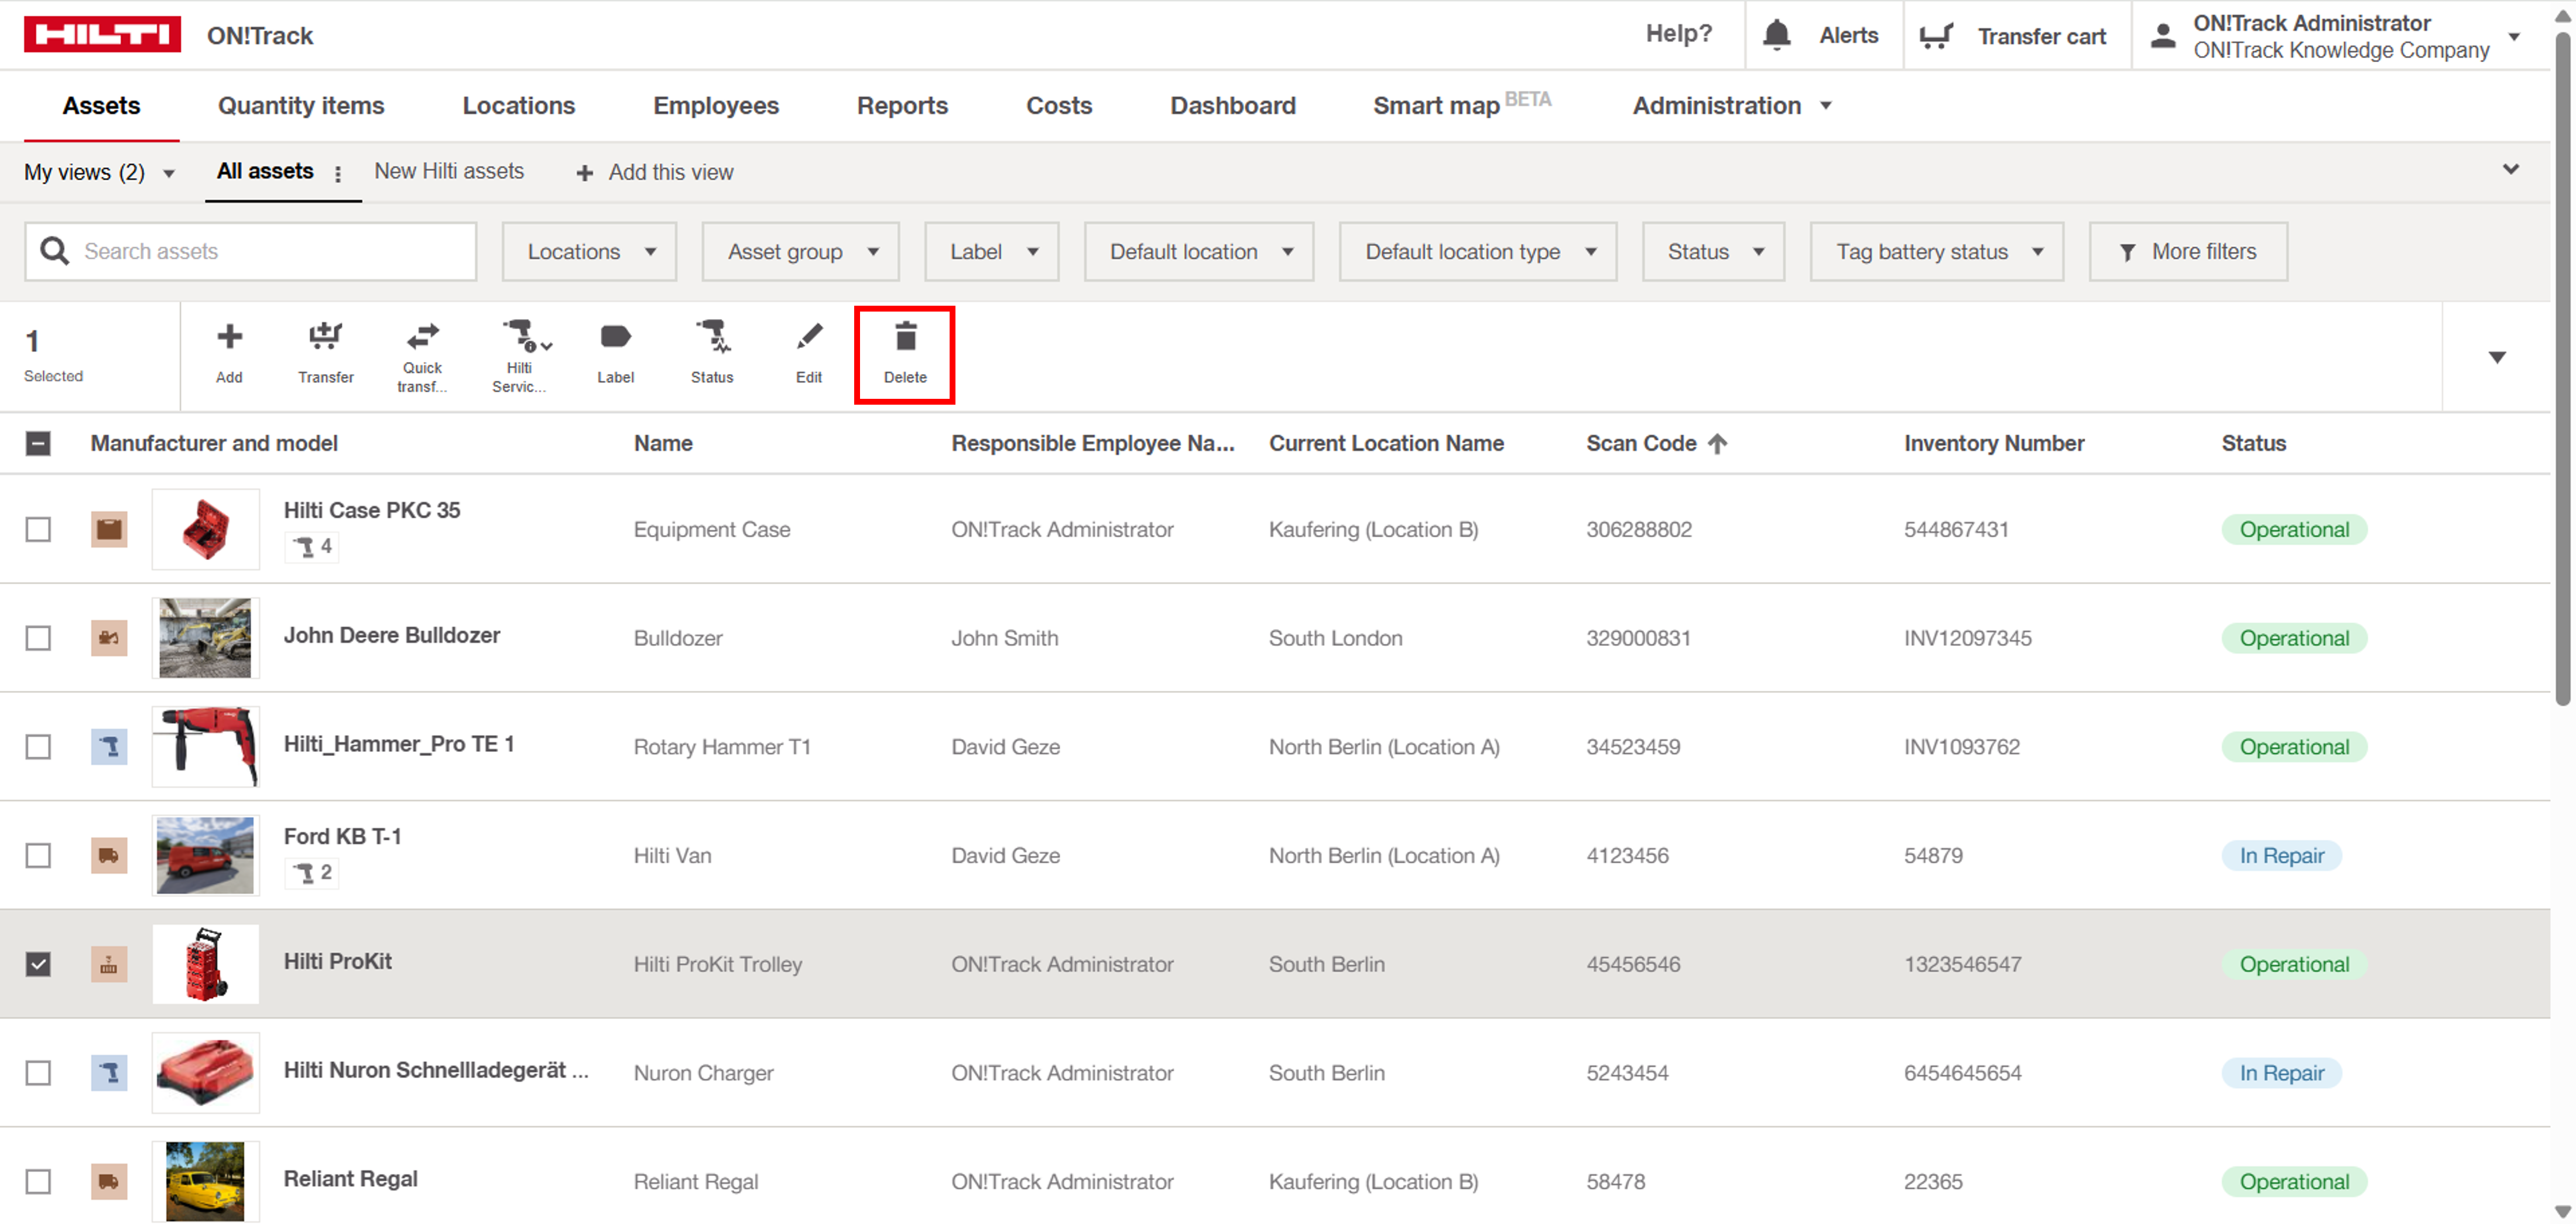Switch to New Hilti assets view
Image resolution: width=2576 pixels, height=1224 pixels.
(x=449, y=171)
